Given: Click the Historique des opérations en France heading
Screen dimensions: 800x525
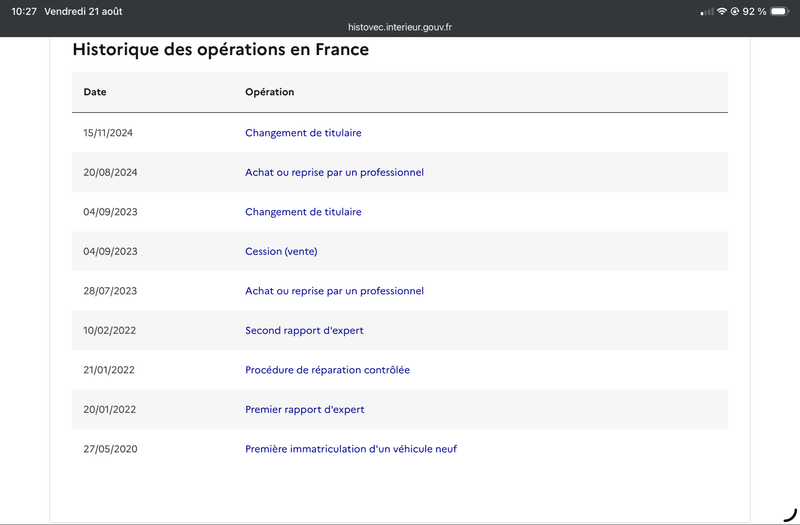Looking at the screenshot, I should [220, 49].
